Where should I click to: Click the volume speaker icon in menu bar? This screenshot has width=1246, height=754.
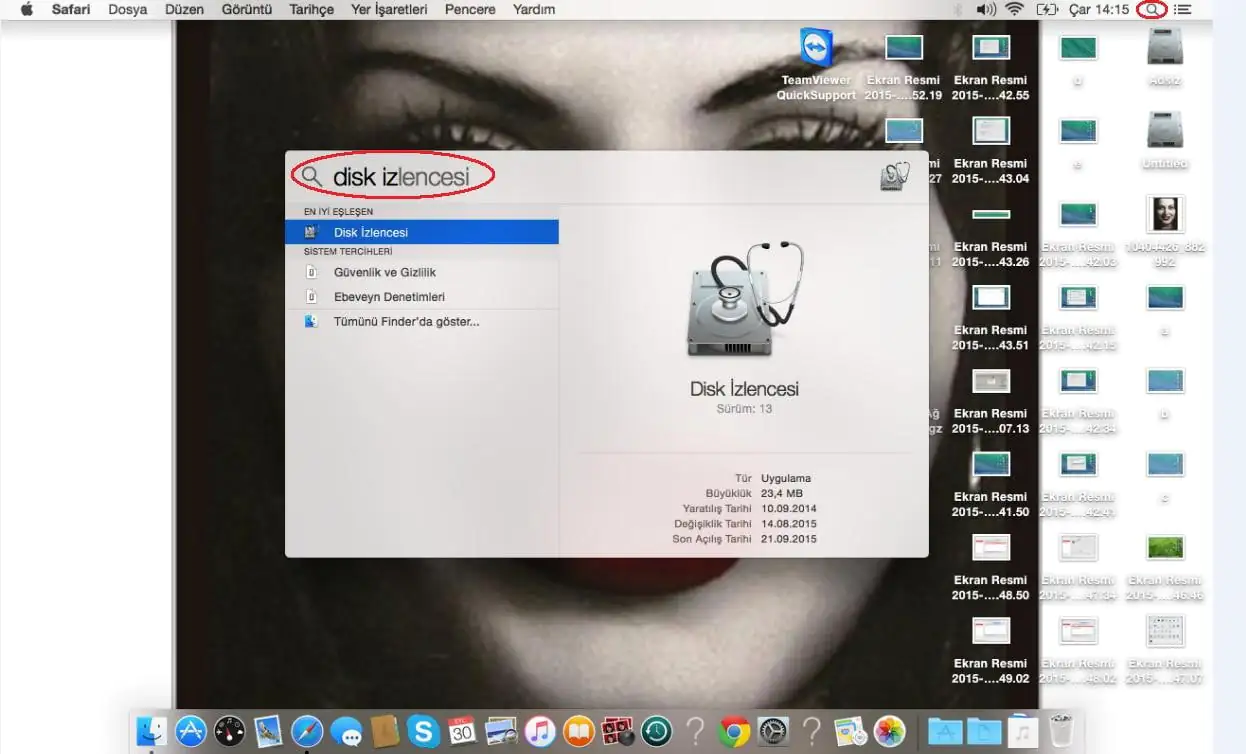pos(985,9)
